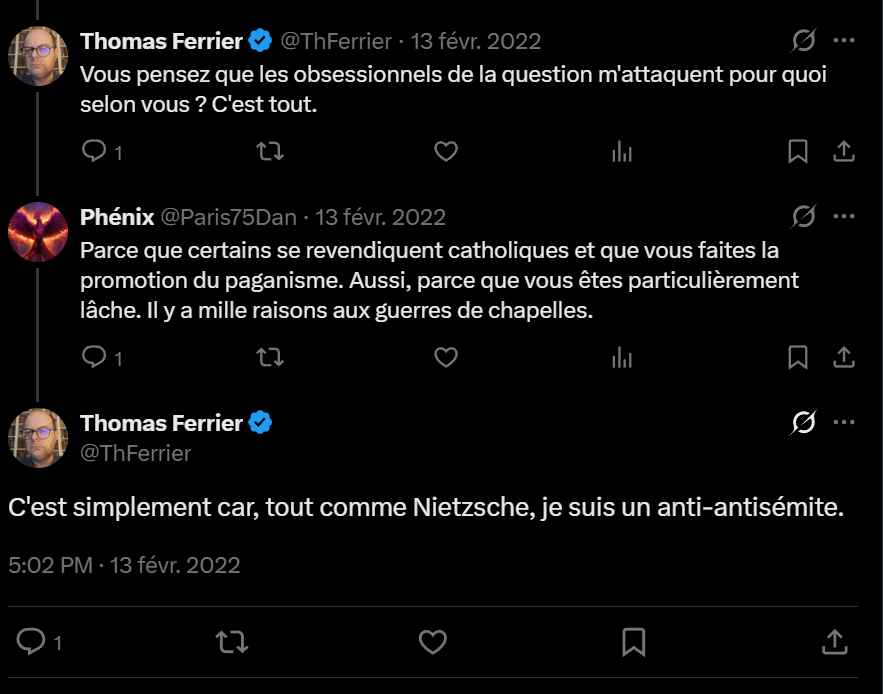This screenshot has height=694, width=883.
Task: Like Phénix's tweet
Action: [x=446, y=356]
